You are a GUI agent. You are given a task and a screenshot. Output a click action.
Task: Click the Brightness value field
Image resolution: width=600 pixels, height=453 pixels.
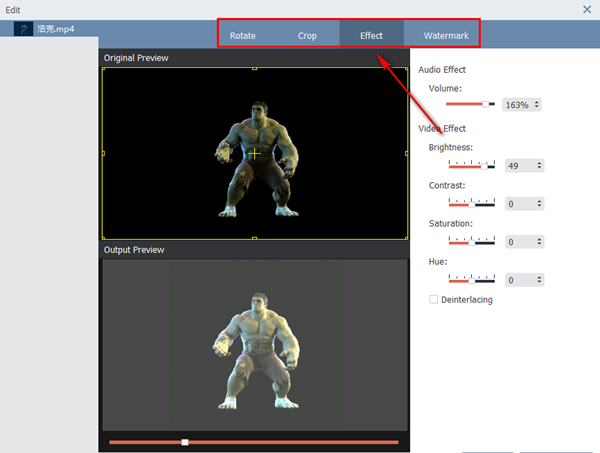coord(520,166)
